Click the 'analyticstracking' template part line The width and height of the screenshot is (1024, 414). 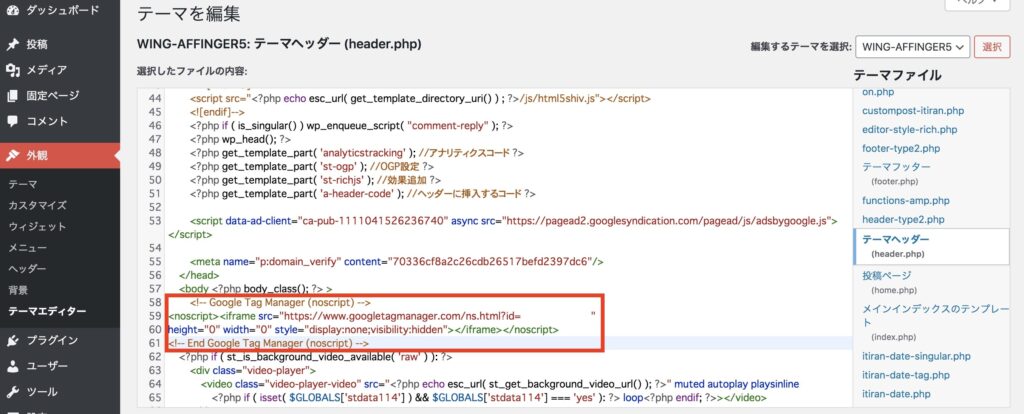[357, 153]
